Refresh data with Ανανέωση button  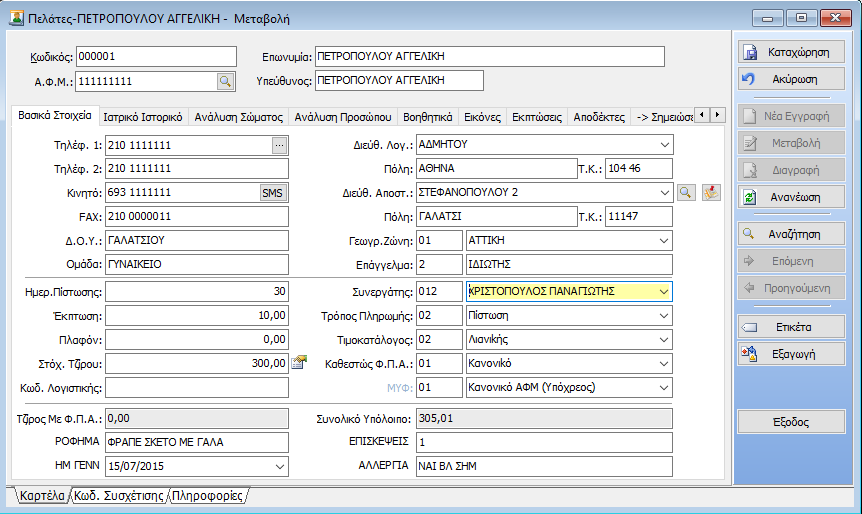click(x=791, y=197)
